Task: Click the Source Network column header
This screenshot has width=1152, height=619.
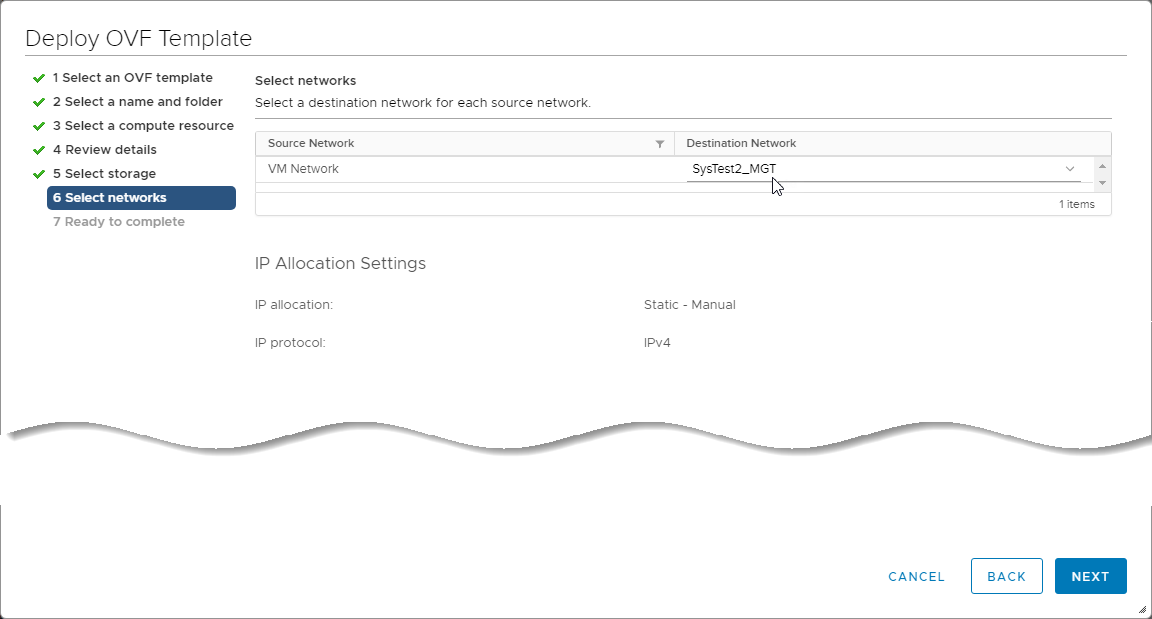Action: click(312, 144)
